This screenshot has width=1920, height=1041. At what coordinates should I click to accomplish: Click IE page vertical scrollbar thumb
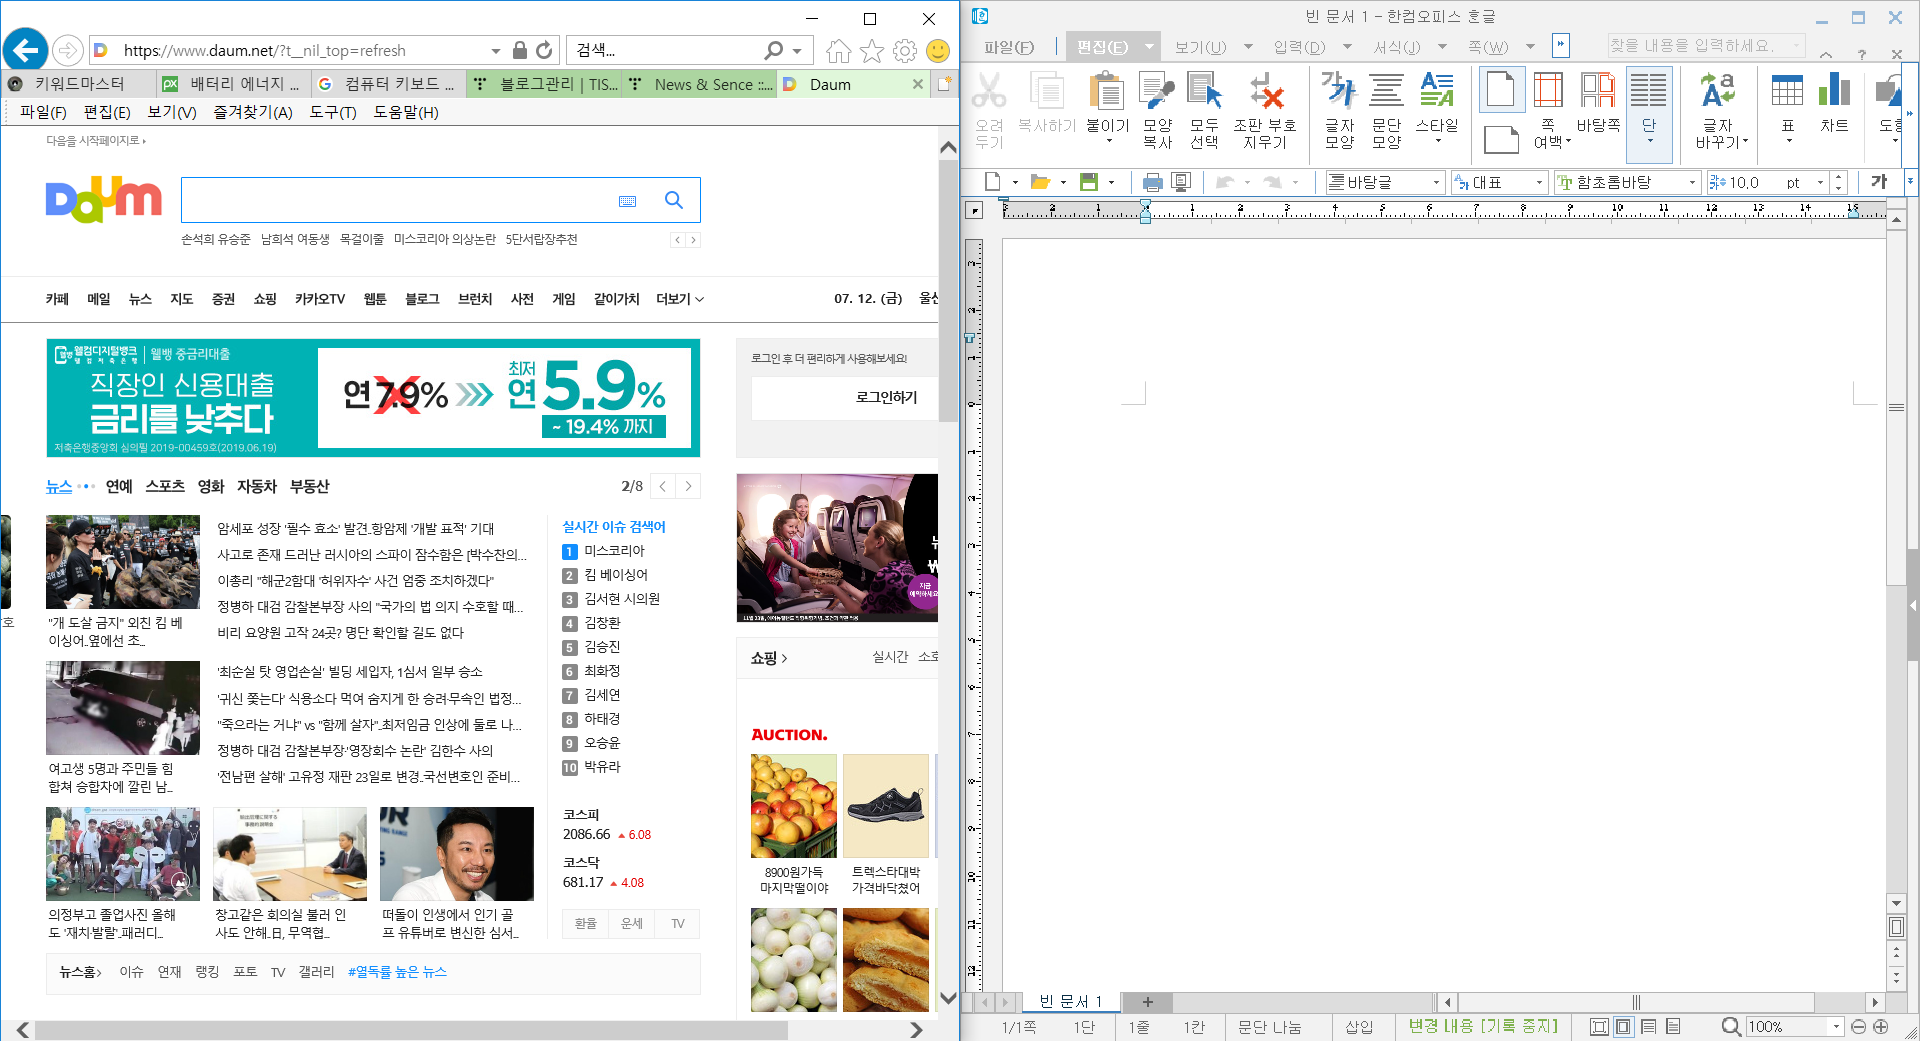[948, 290]
